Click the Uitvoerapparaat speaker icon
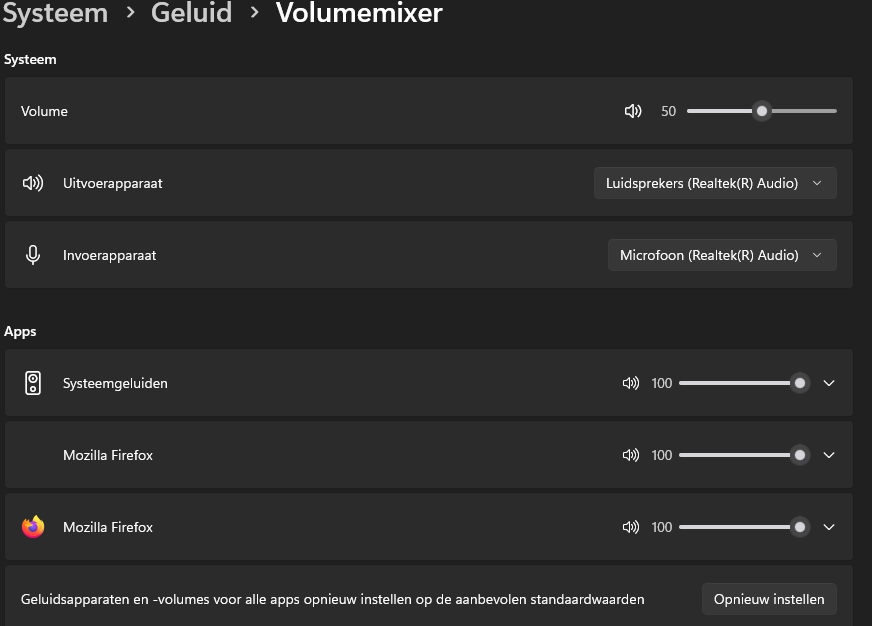This screenshot has height=626, width=872. [x=33, y=183]
